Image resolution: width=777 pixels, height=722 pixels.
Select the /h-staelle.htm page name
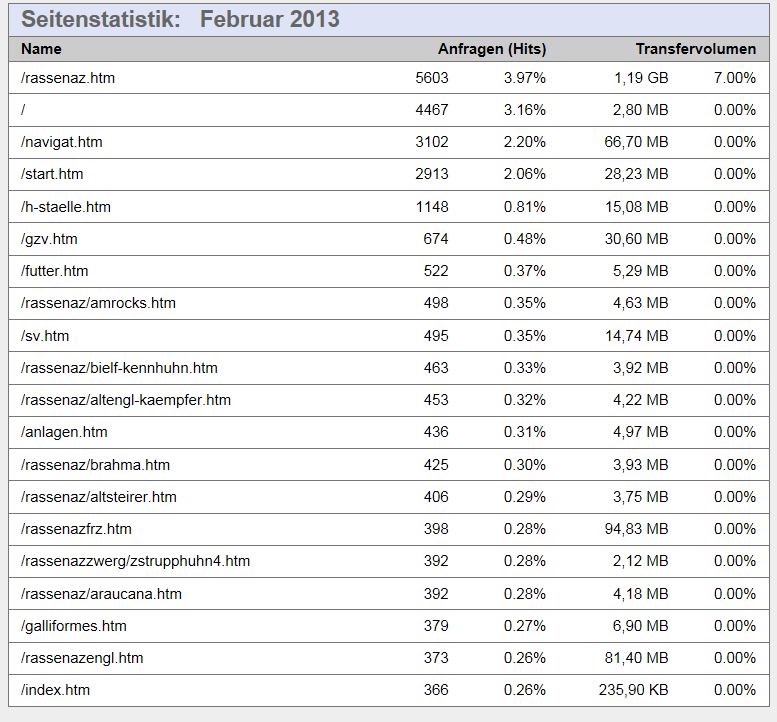point(66,207)
